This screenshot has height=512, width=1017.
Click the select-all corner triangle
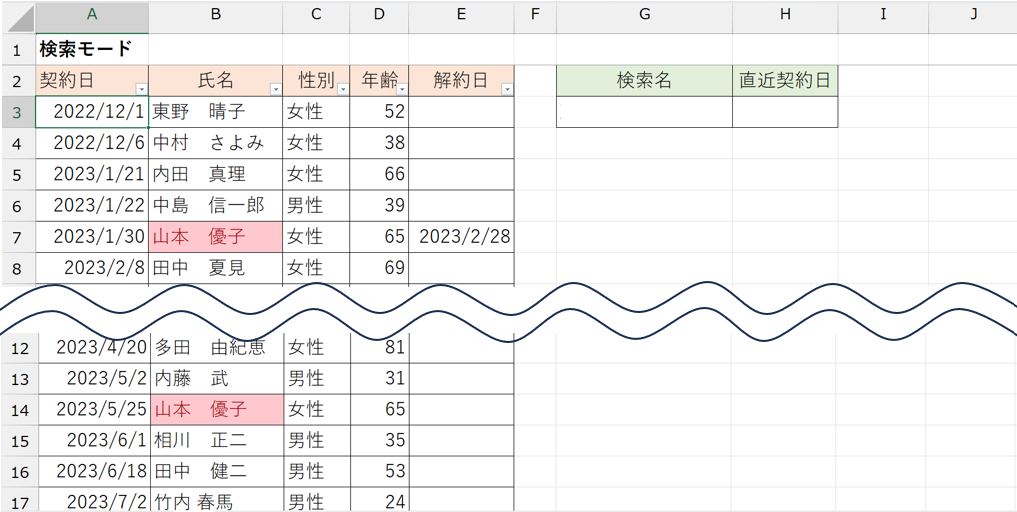pyautogui.click(x=18, y=17)
